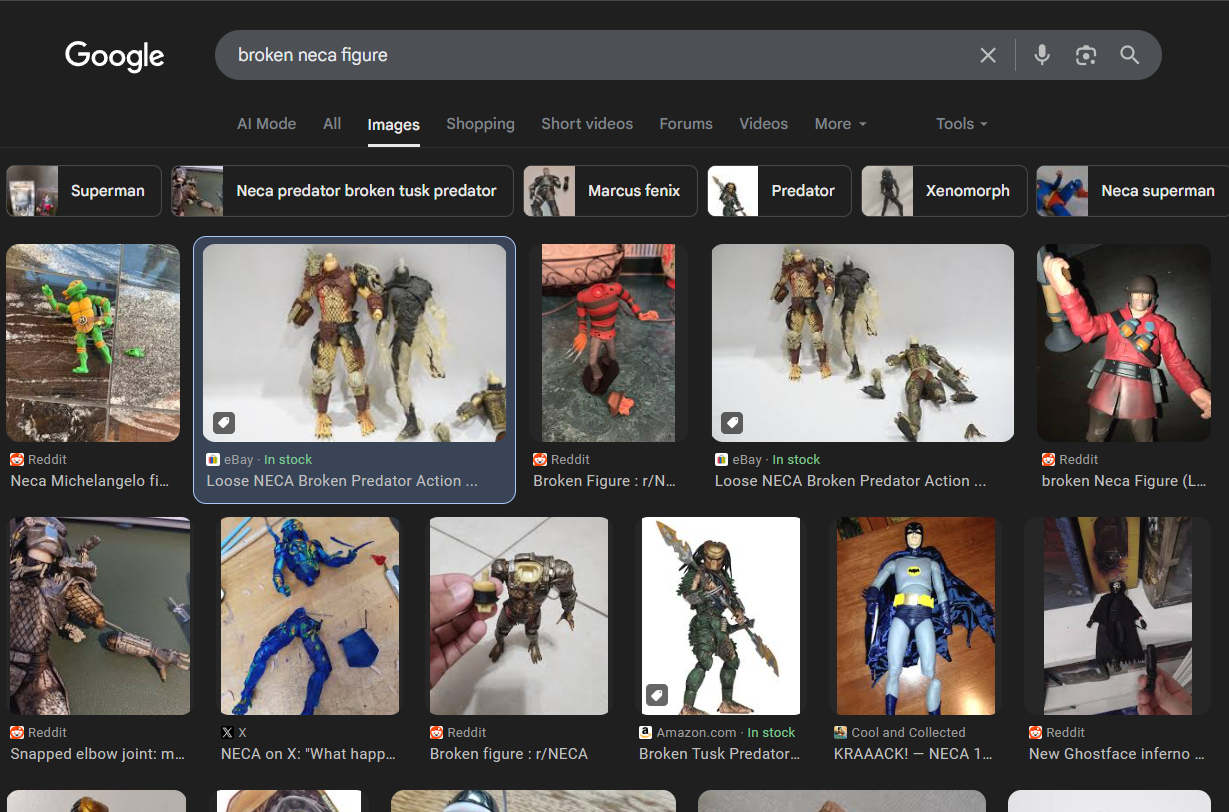Filter by the Superman suggestion chip
Viewport: 1229px width, 812px height.
click(x=84, y=191)
